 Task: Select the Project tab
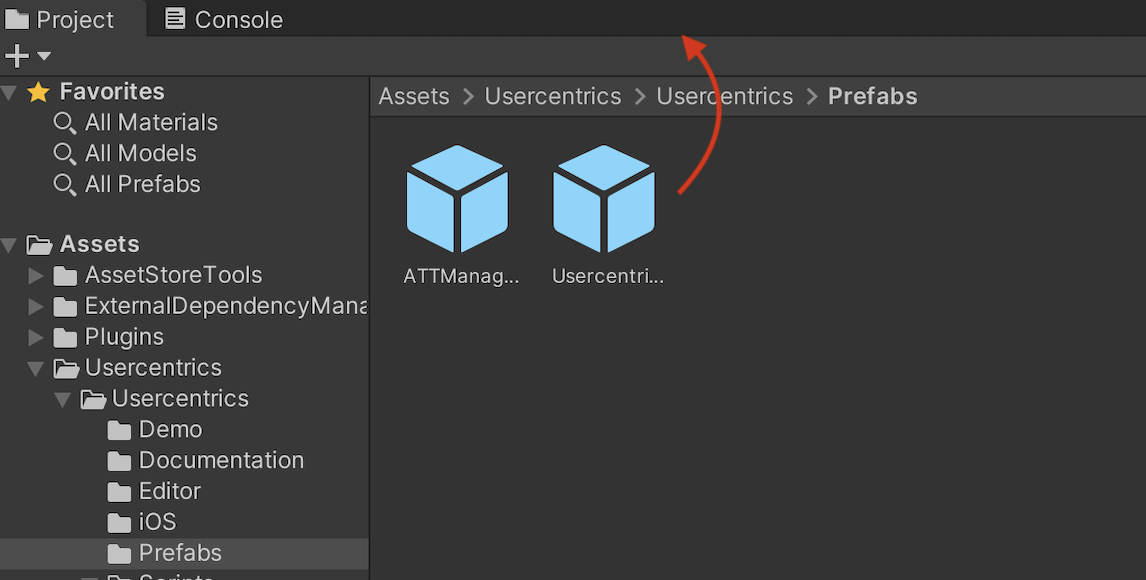point(60,19)
